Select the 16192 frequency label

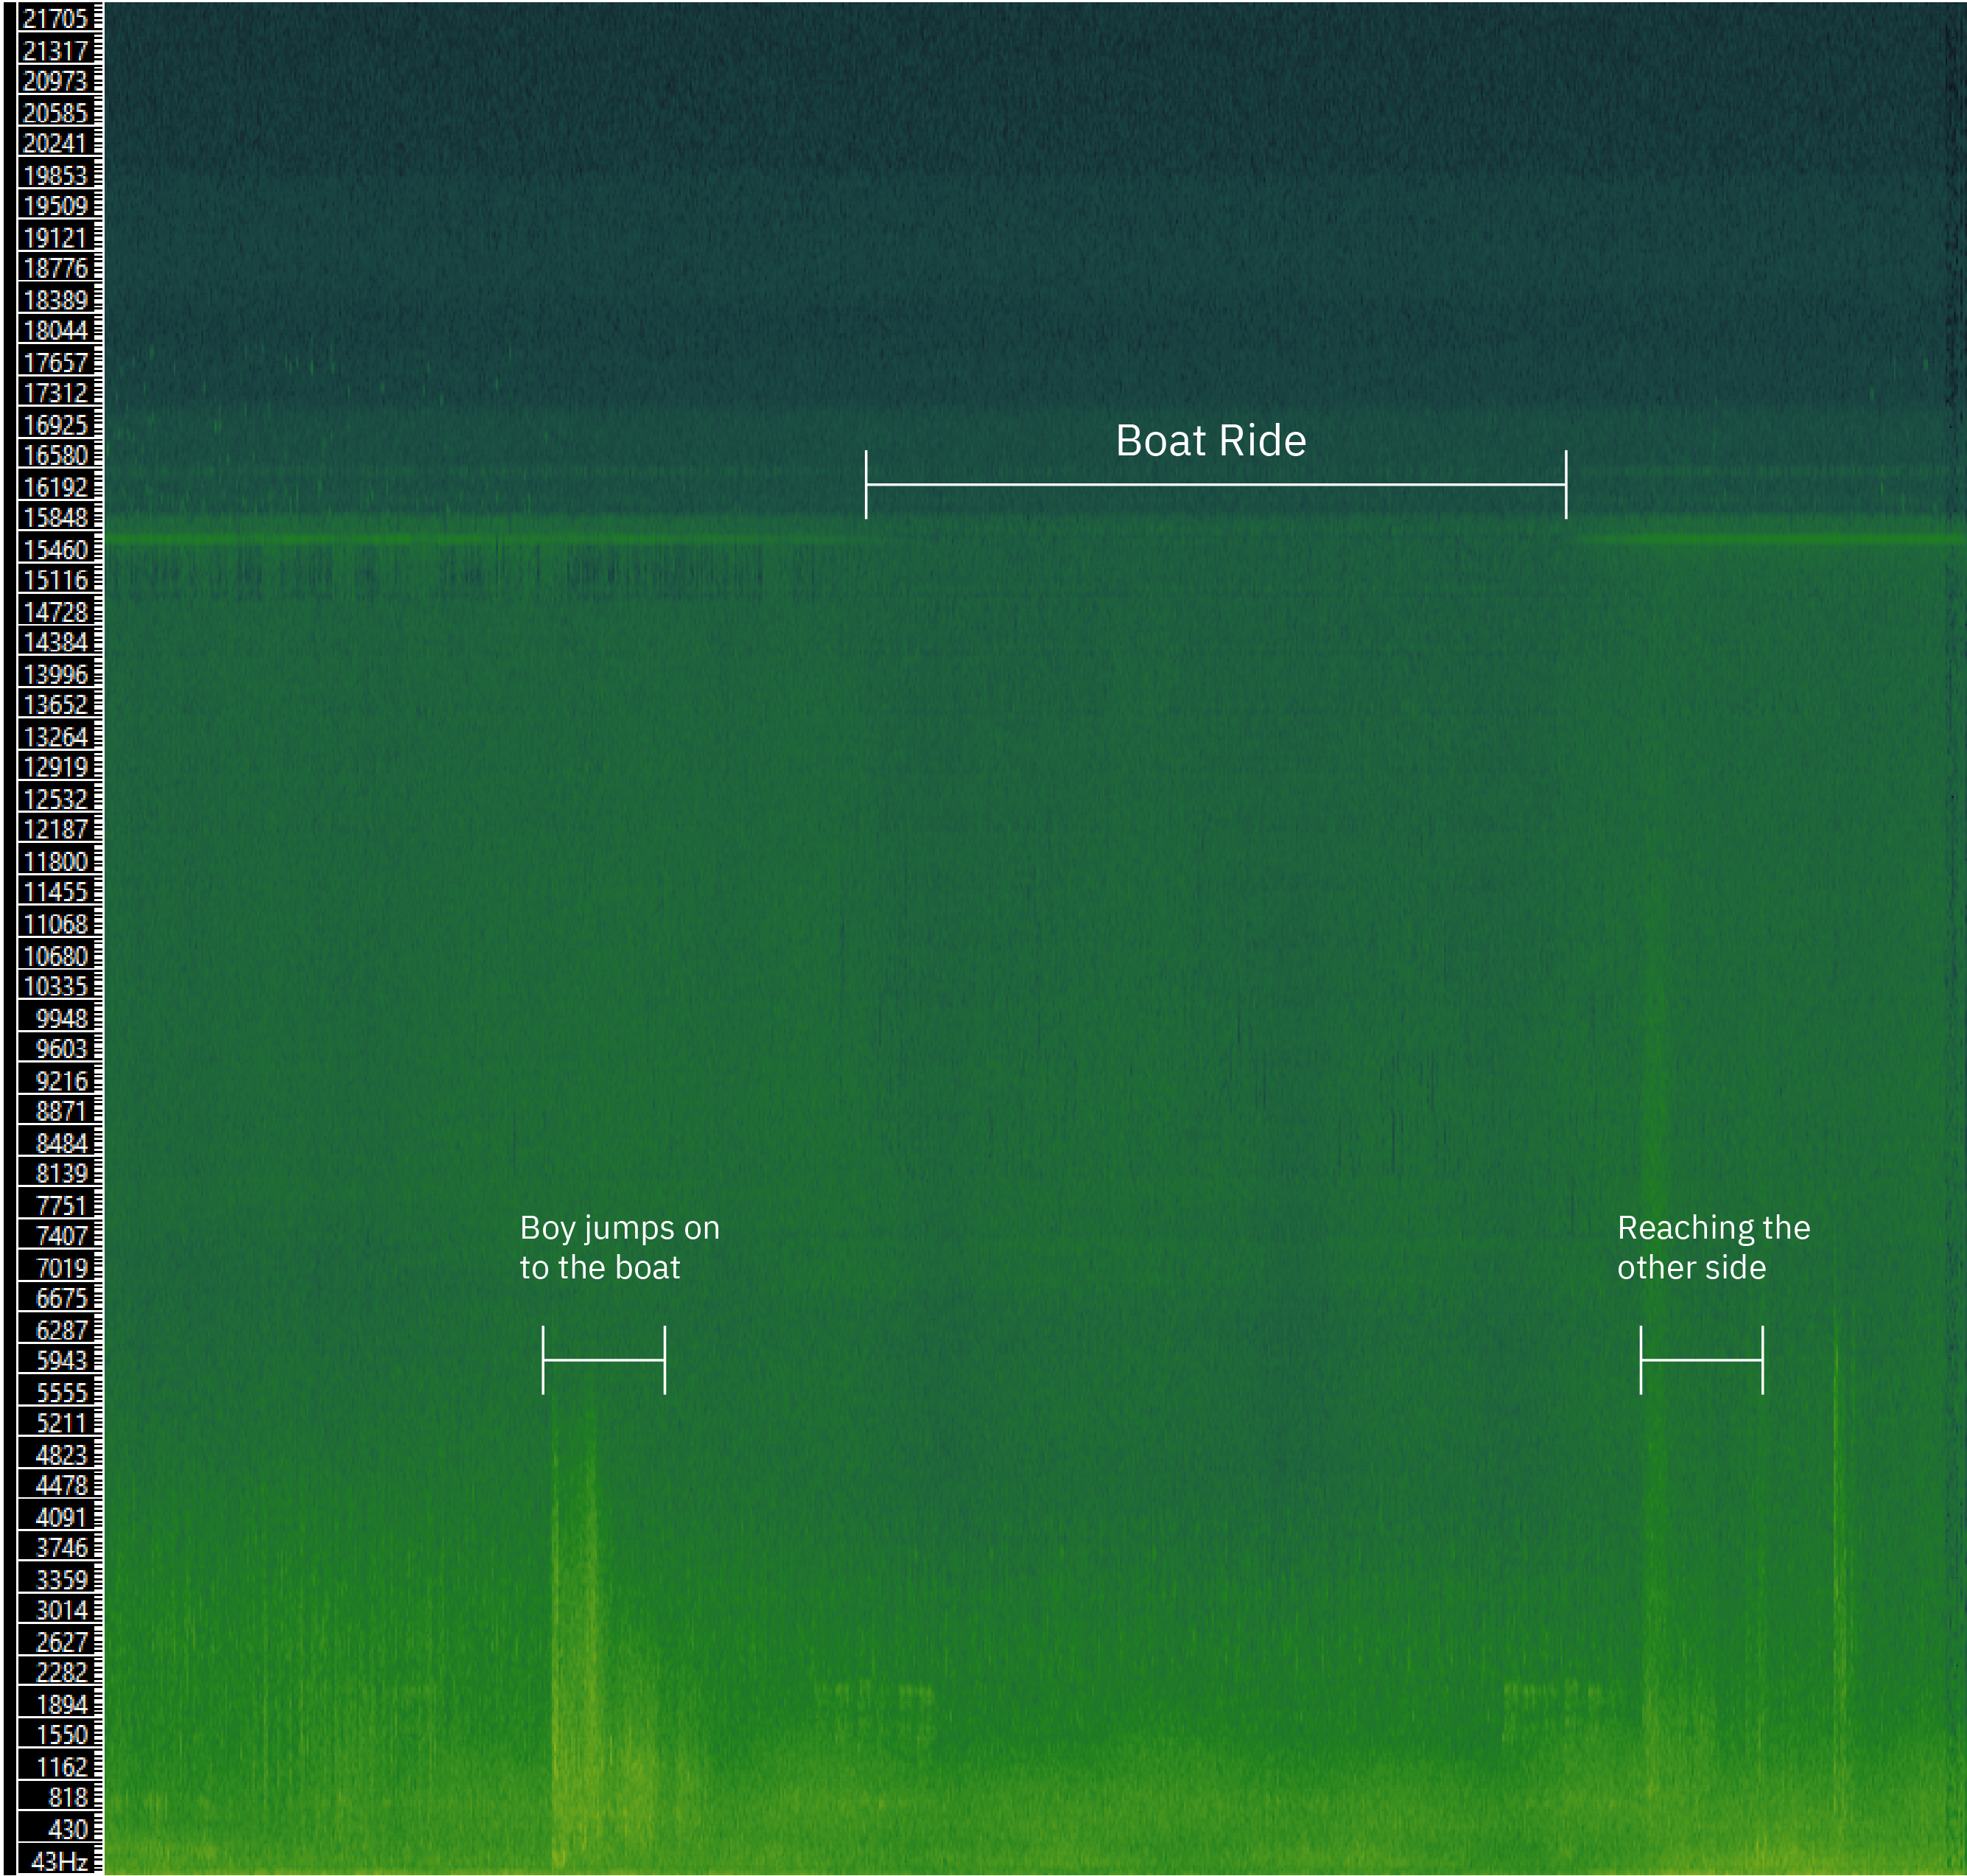[x=56, y=487]
